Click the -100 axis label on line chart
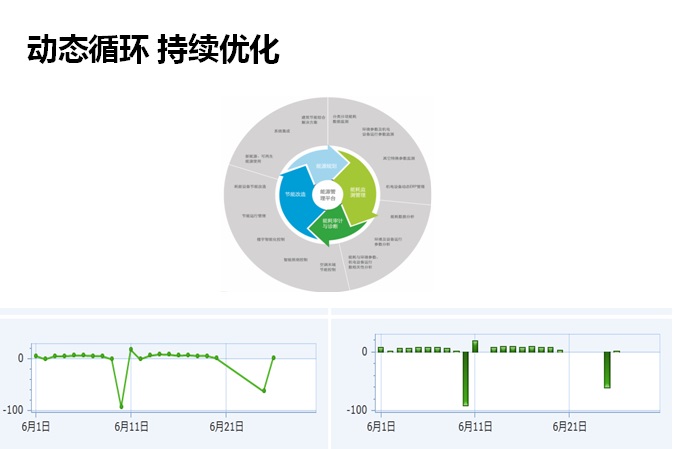The height and width of the screenshot is (449, 682). click(14, 410)
